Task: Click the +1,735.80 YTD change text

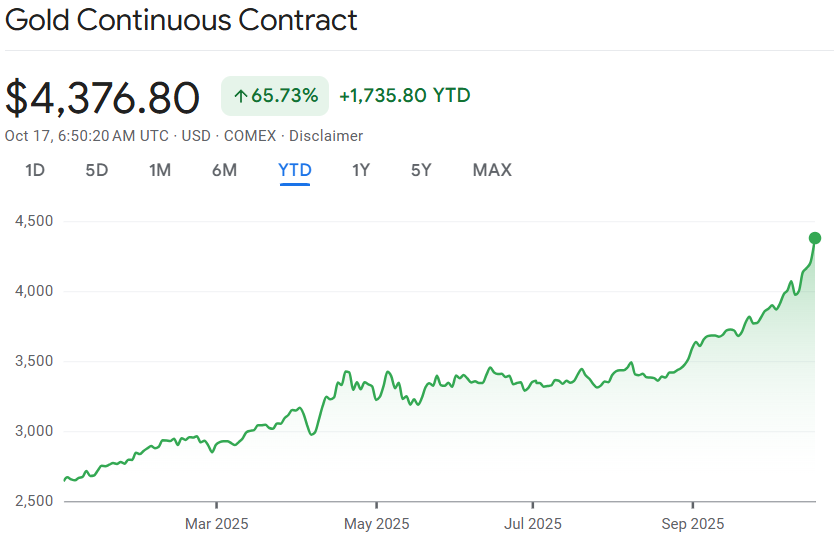Action: [x=405, y=96]
